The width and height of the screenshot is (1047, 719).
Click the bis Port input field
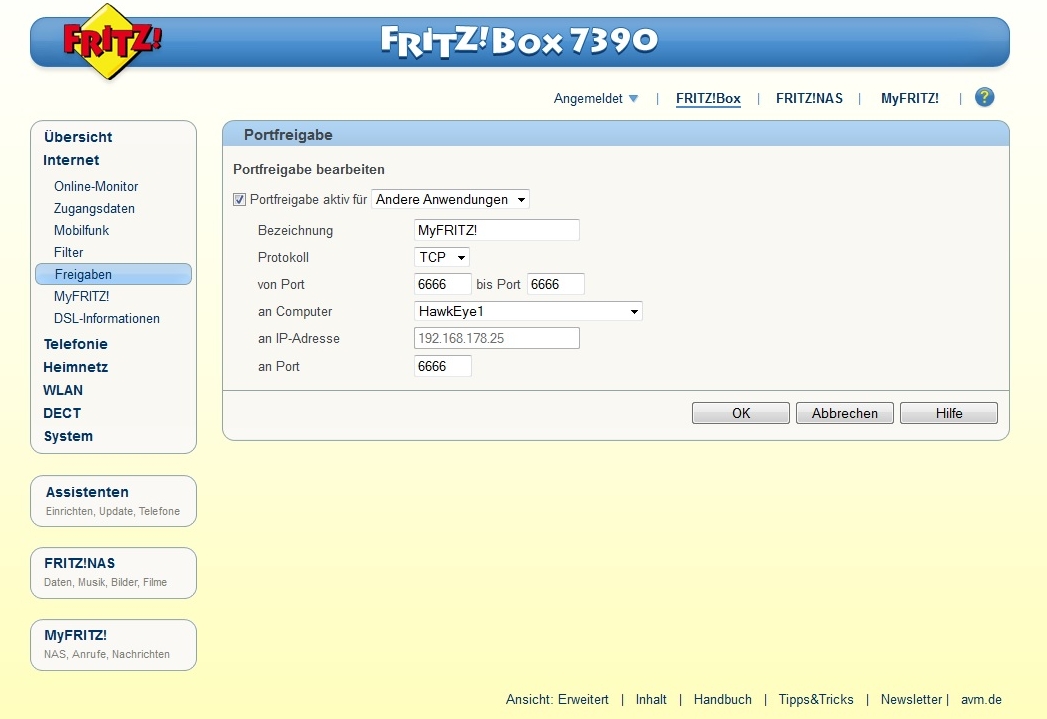556,284
